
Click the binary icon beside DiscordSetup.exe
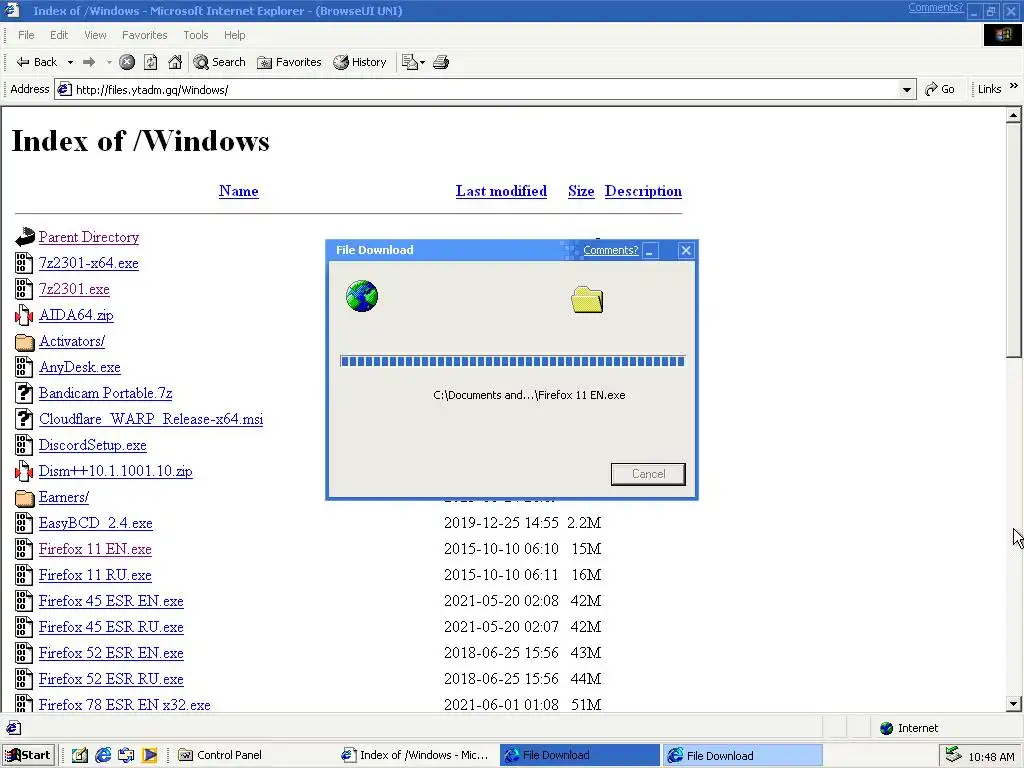tap(24, 445)
